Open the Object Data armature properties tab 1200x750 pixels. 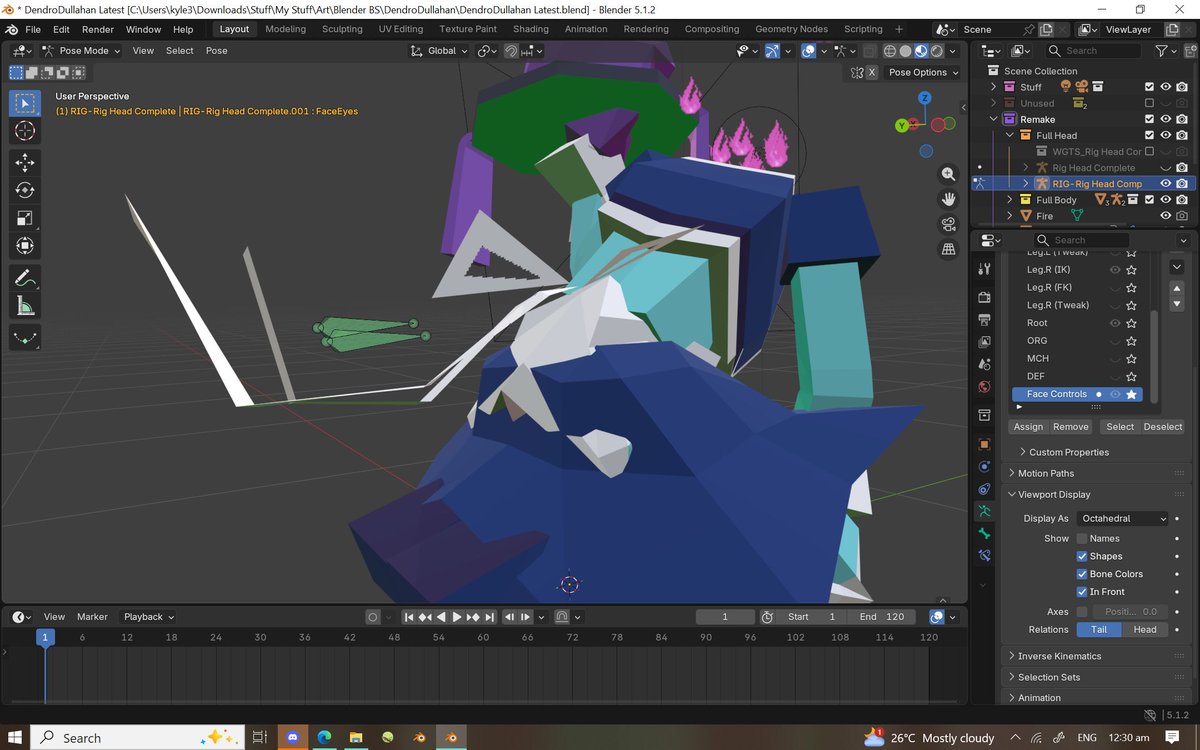(984, 510)
